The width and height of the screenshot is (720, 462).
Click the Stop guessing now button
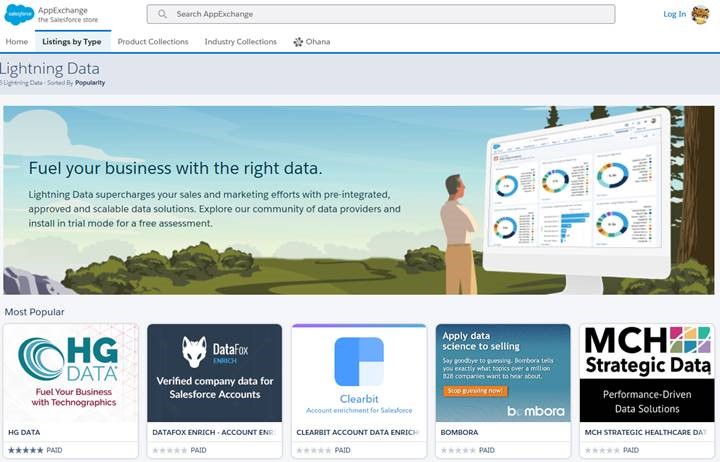point(475,391)
